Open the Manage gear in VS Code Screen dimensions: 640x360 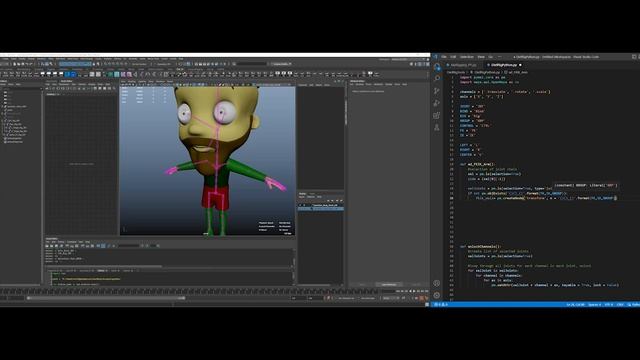point(437,295)
